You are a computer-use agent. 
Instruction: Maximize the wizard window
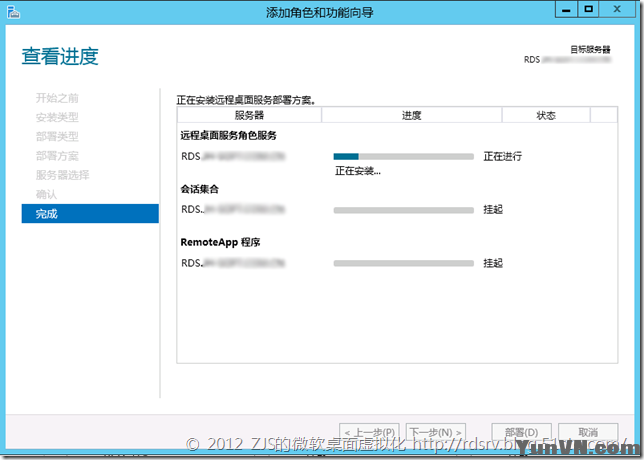pyautogui.click(x=589, y=9)
